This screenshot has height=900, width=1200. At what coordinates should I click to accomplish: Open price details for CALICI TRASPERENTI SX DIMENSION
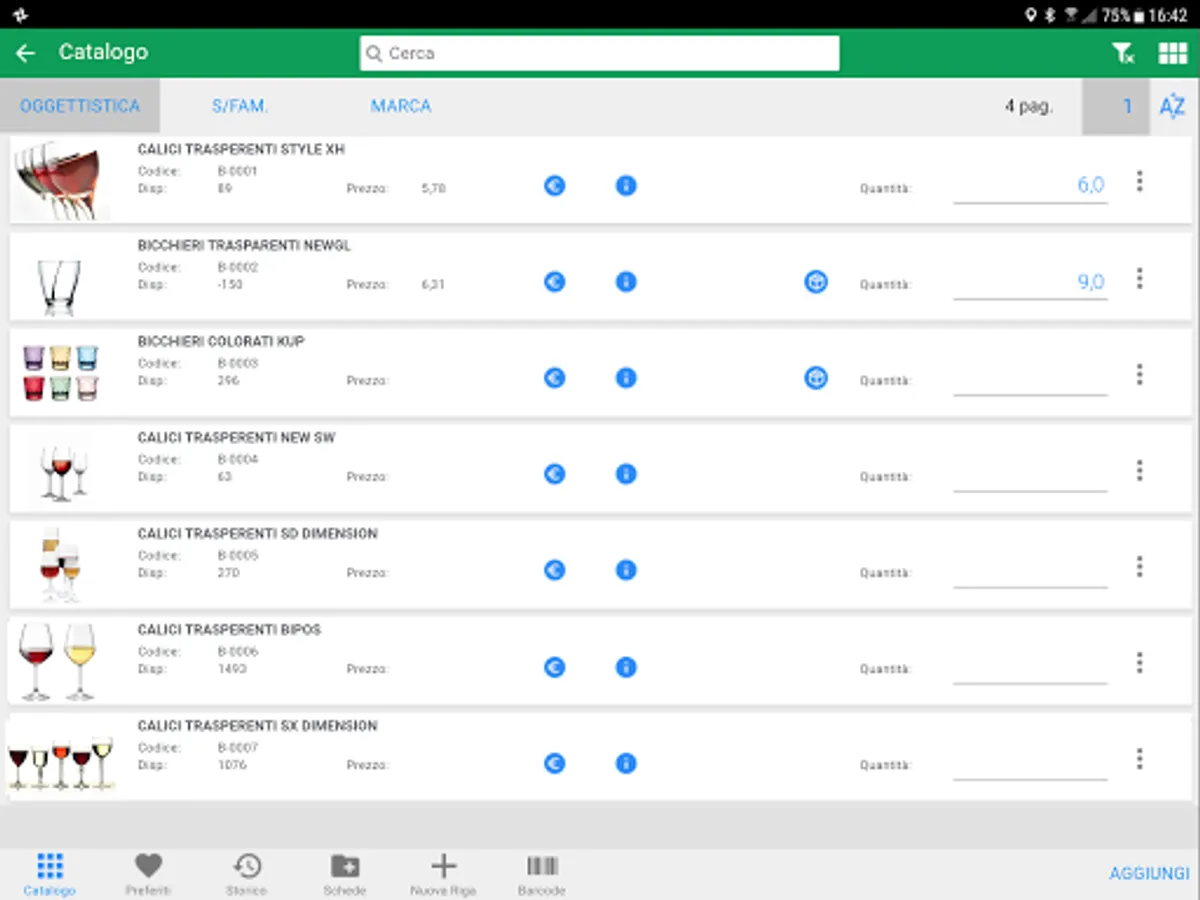[555, 763]
